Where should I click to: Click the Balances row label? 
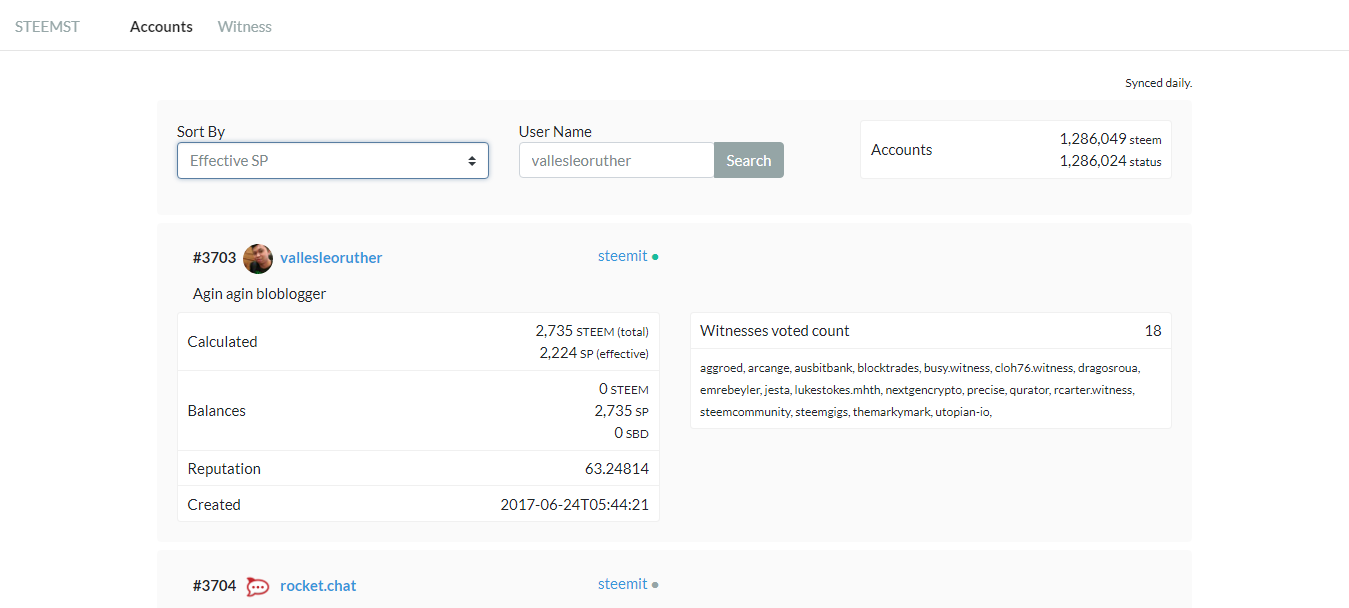(216, 411)
